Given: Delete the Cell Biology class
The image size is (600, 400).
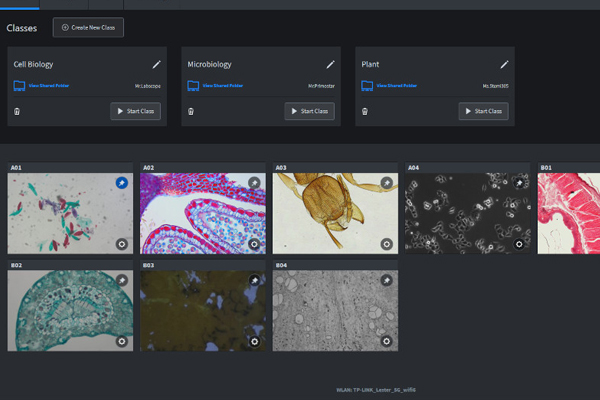Looking at the screenshot, I should (x=18, y=111).
